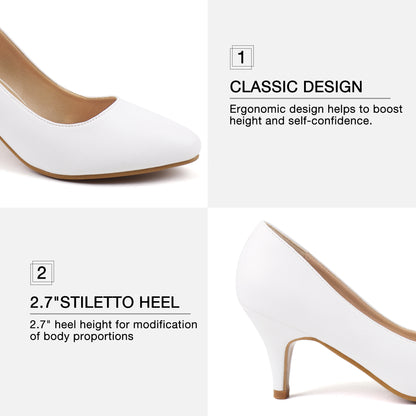Image resolution: width=416 pixels, height=416 pixels.
Task: Click the ergonomic design description text
Action: 316,115
